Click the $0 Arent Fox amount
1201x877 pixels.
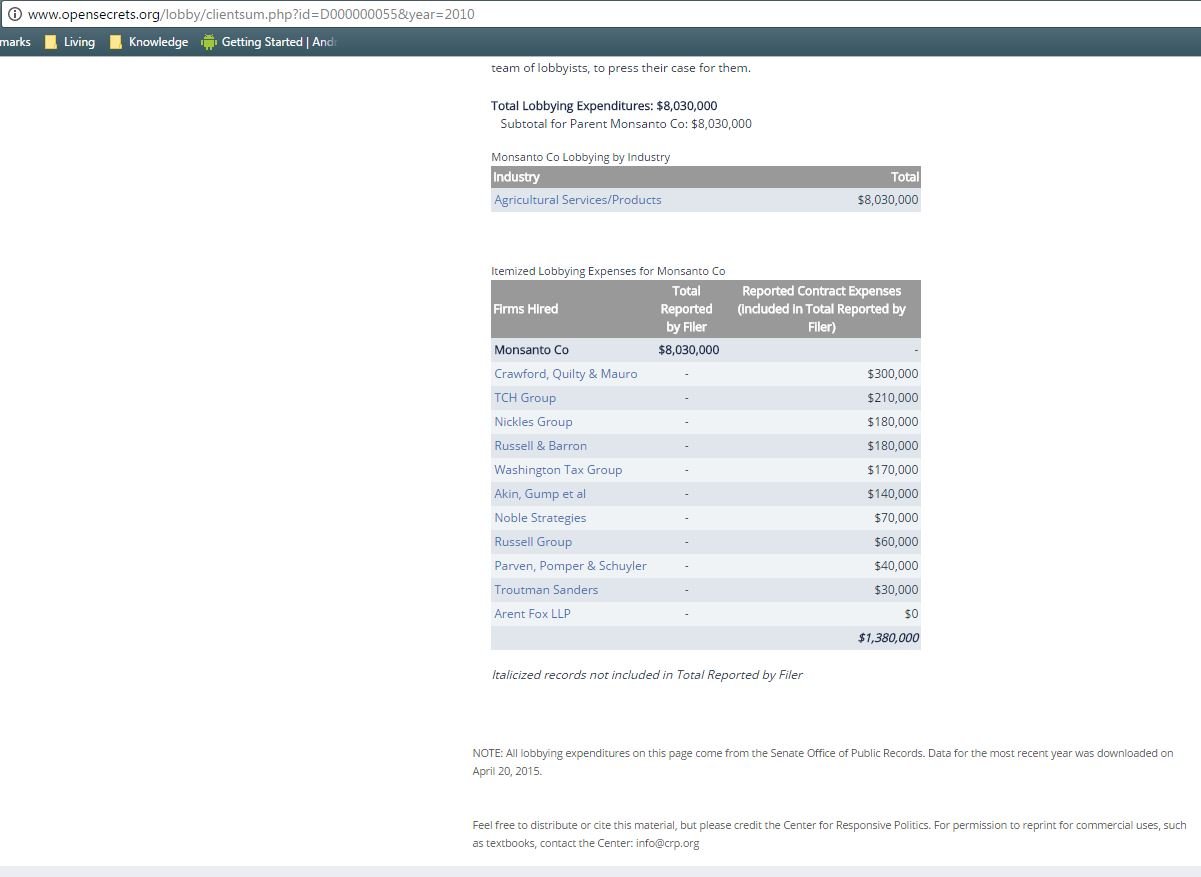pos(911,614)
